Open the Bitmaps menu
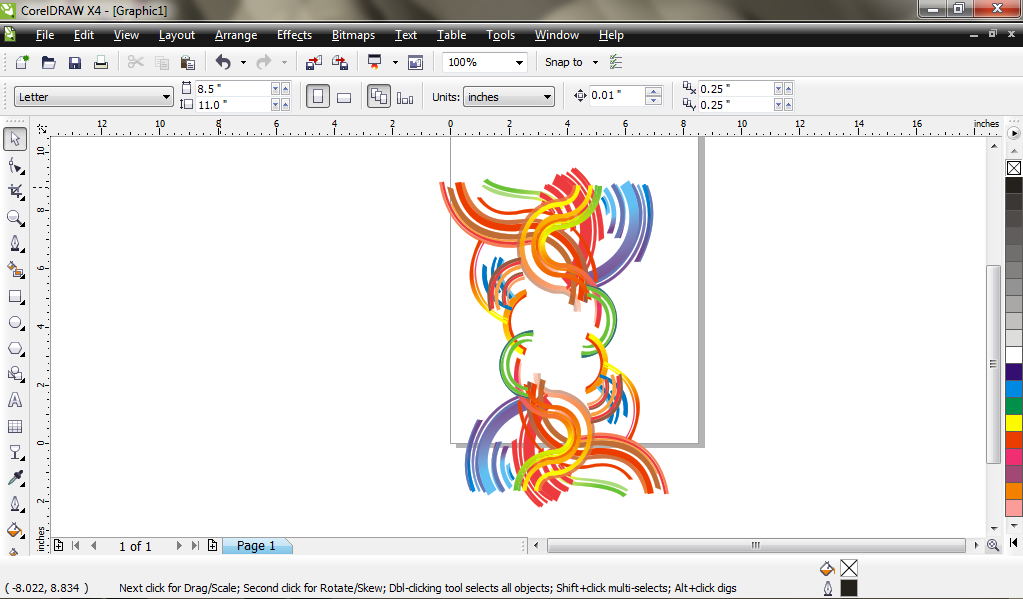Viewport: 1023px width, 599px height. pos(353,35)
